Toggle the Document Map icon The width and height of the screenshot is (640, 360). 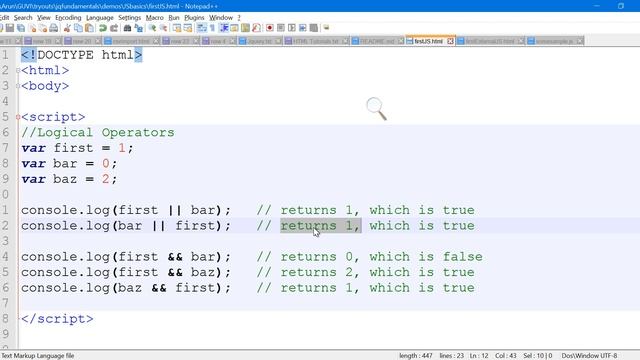coord(245,28)
